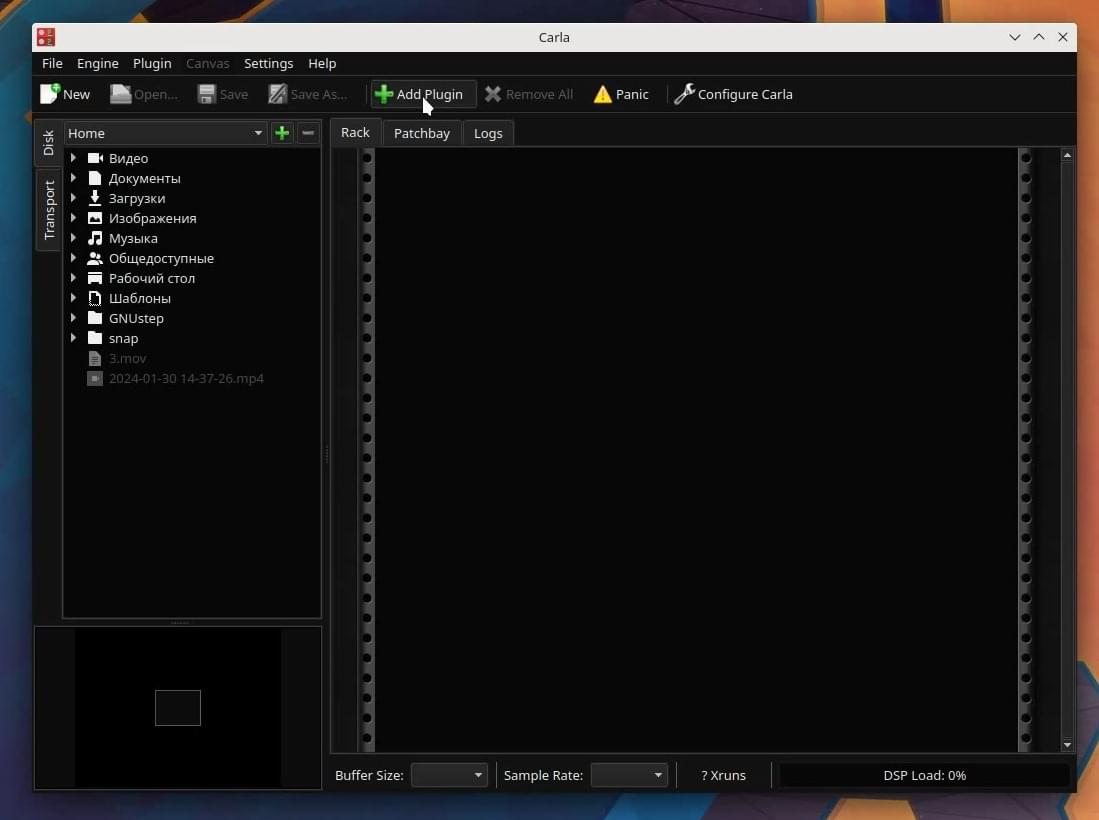Select the 3.mov file name
This screenshot has height=820, width=1099.
pos(128,358)
